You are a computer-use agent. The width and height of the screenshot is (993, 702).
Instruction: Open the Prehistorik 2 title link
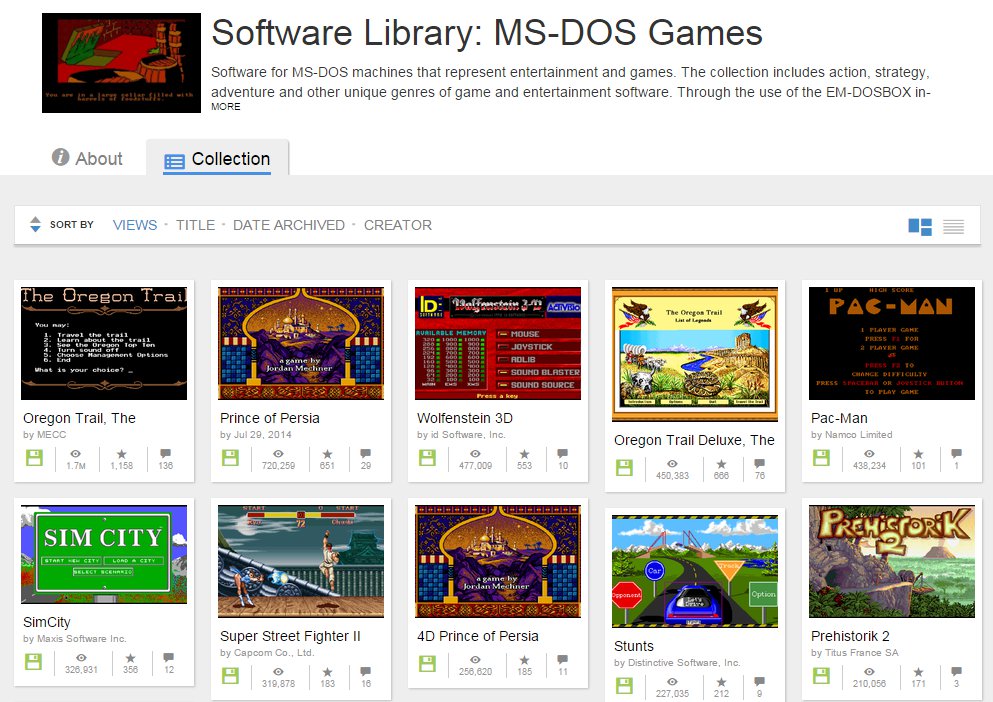pos(850,636)
